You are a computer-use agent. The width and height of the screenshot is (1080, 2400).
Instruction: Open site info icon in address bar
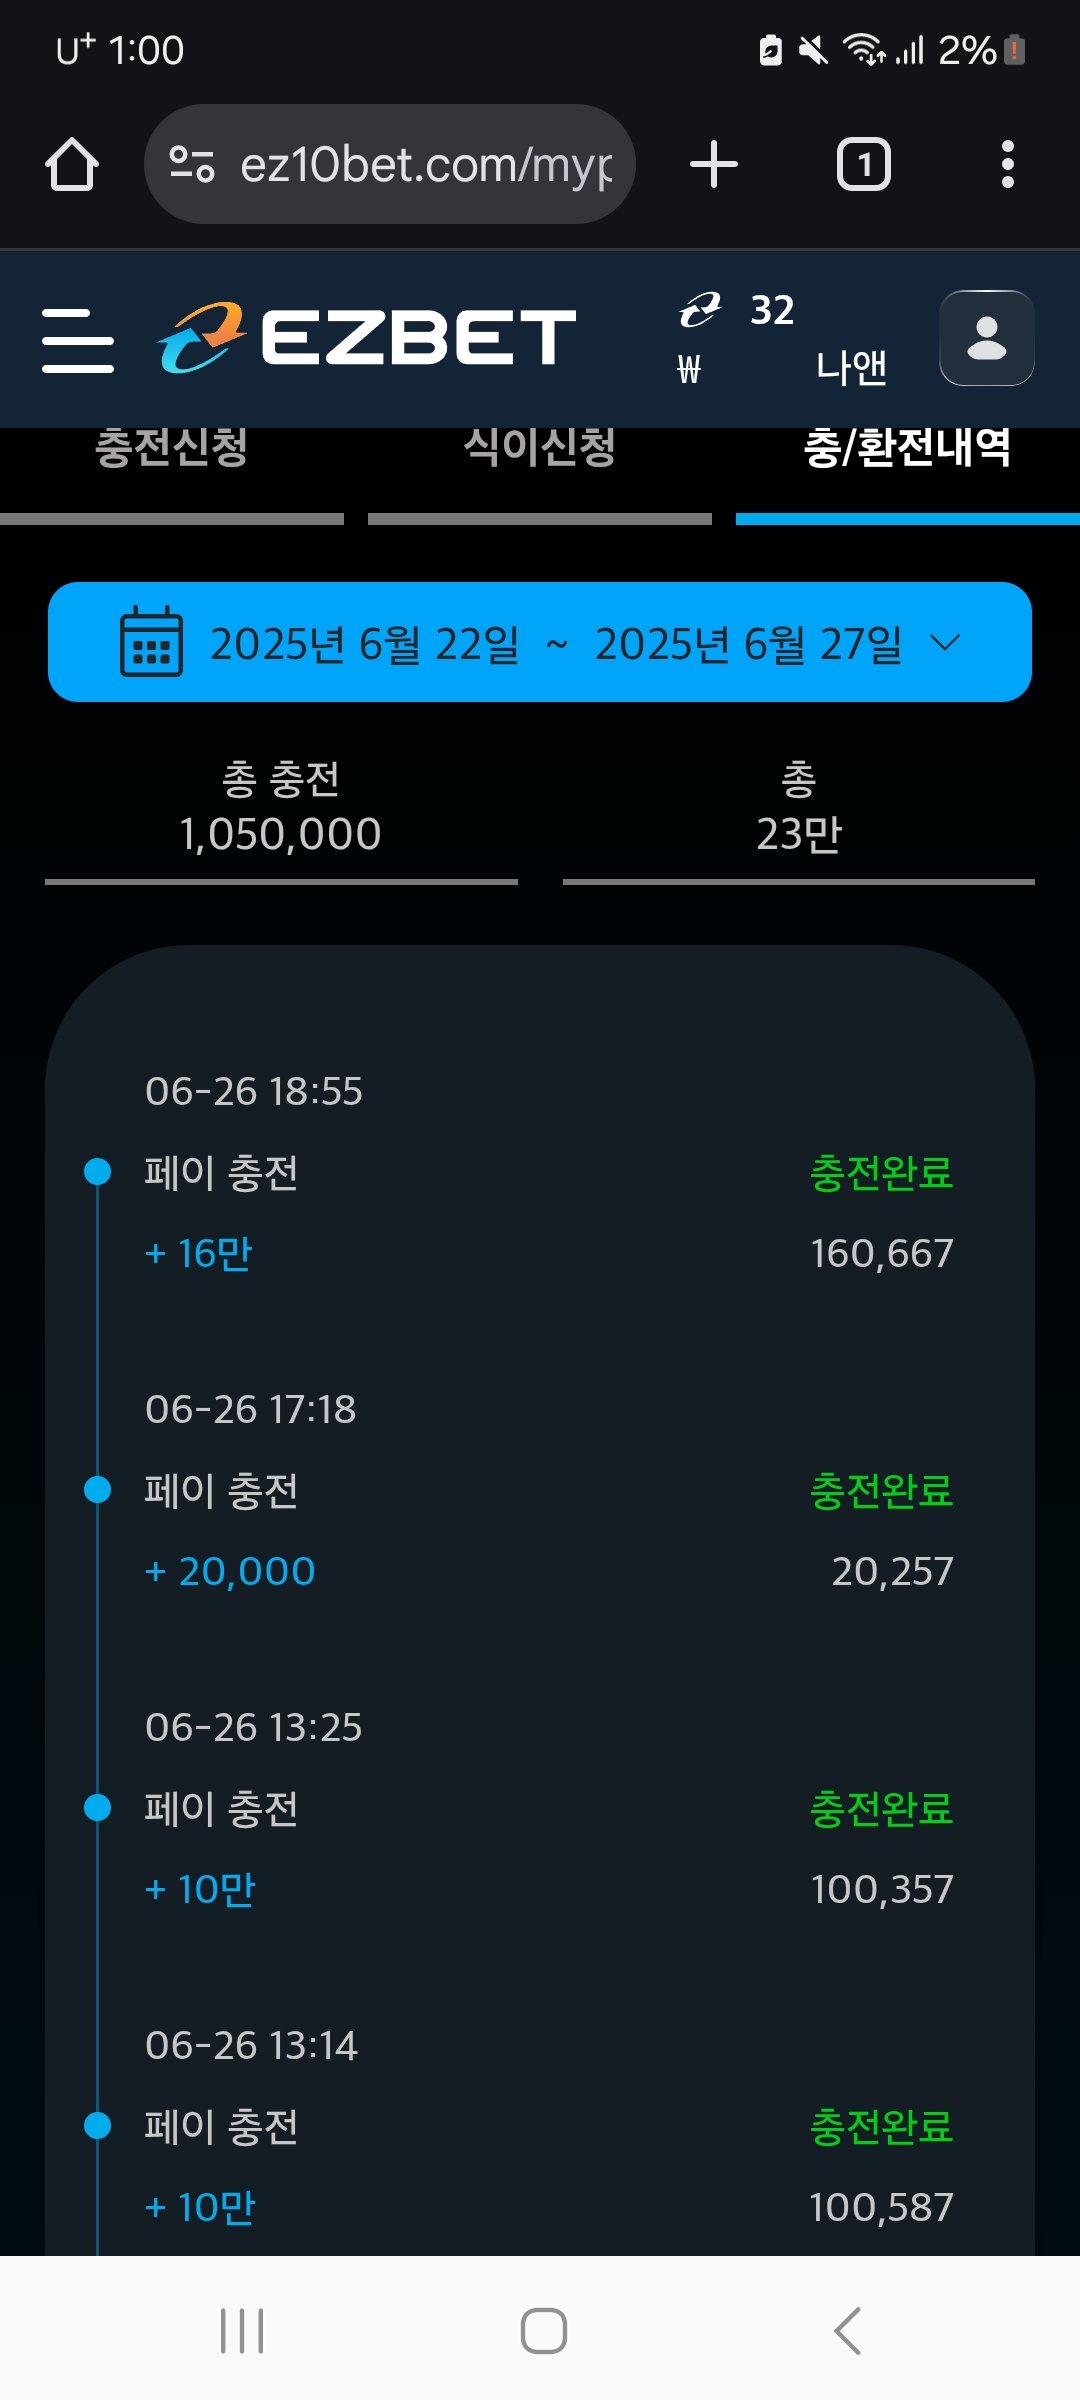[192, 165]
